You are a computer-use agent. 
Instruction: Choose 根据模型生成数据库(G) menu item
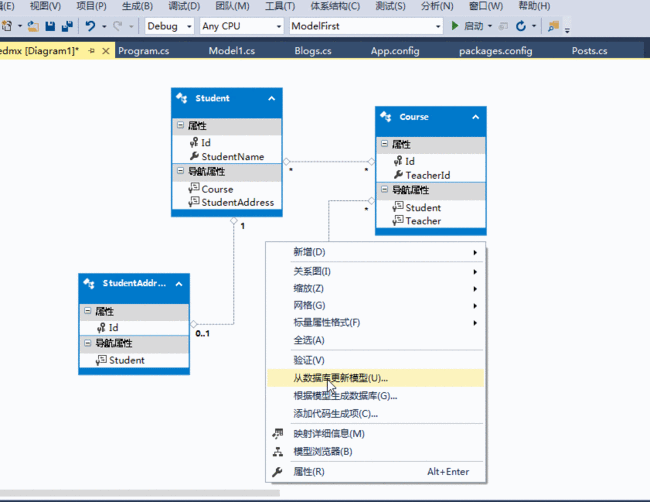pyautogui.click(x=376, y=396)
